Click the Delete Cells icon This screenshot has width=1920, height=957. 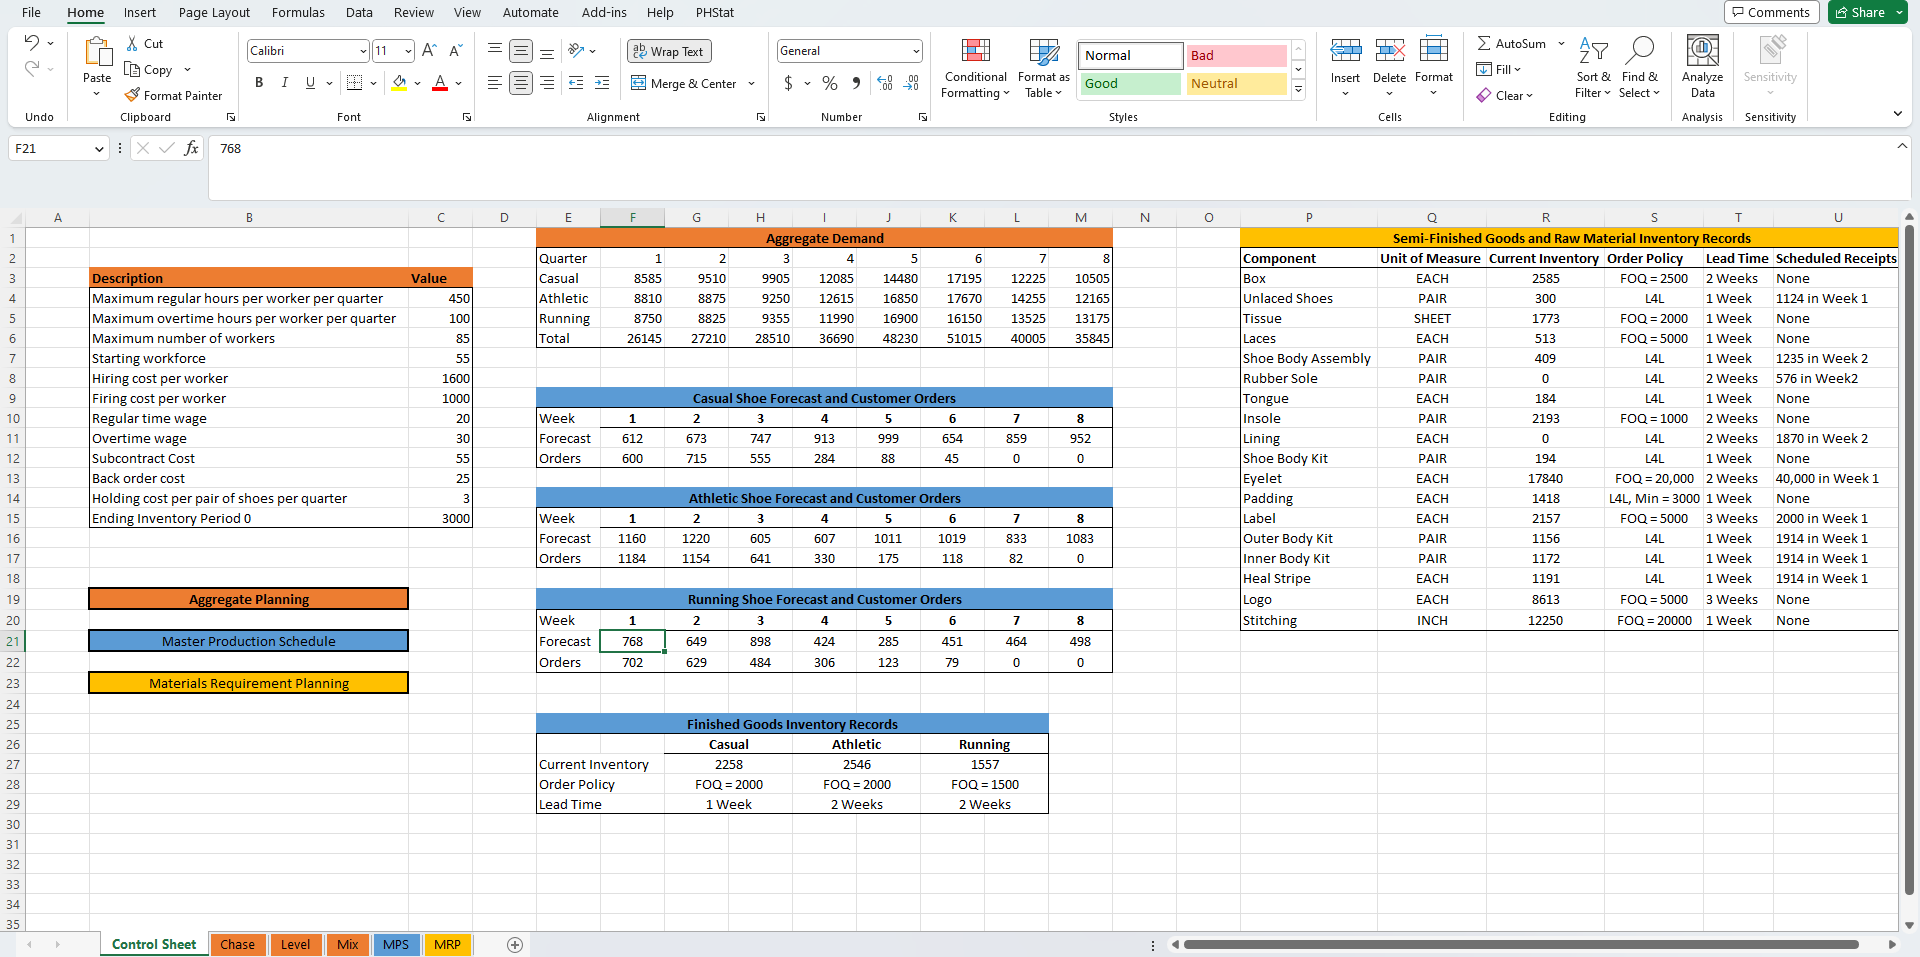click(x=1390, y=50)
